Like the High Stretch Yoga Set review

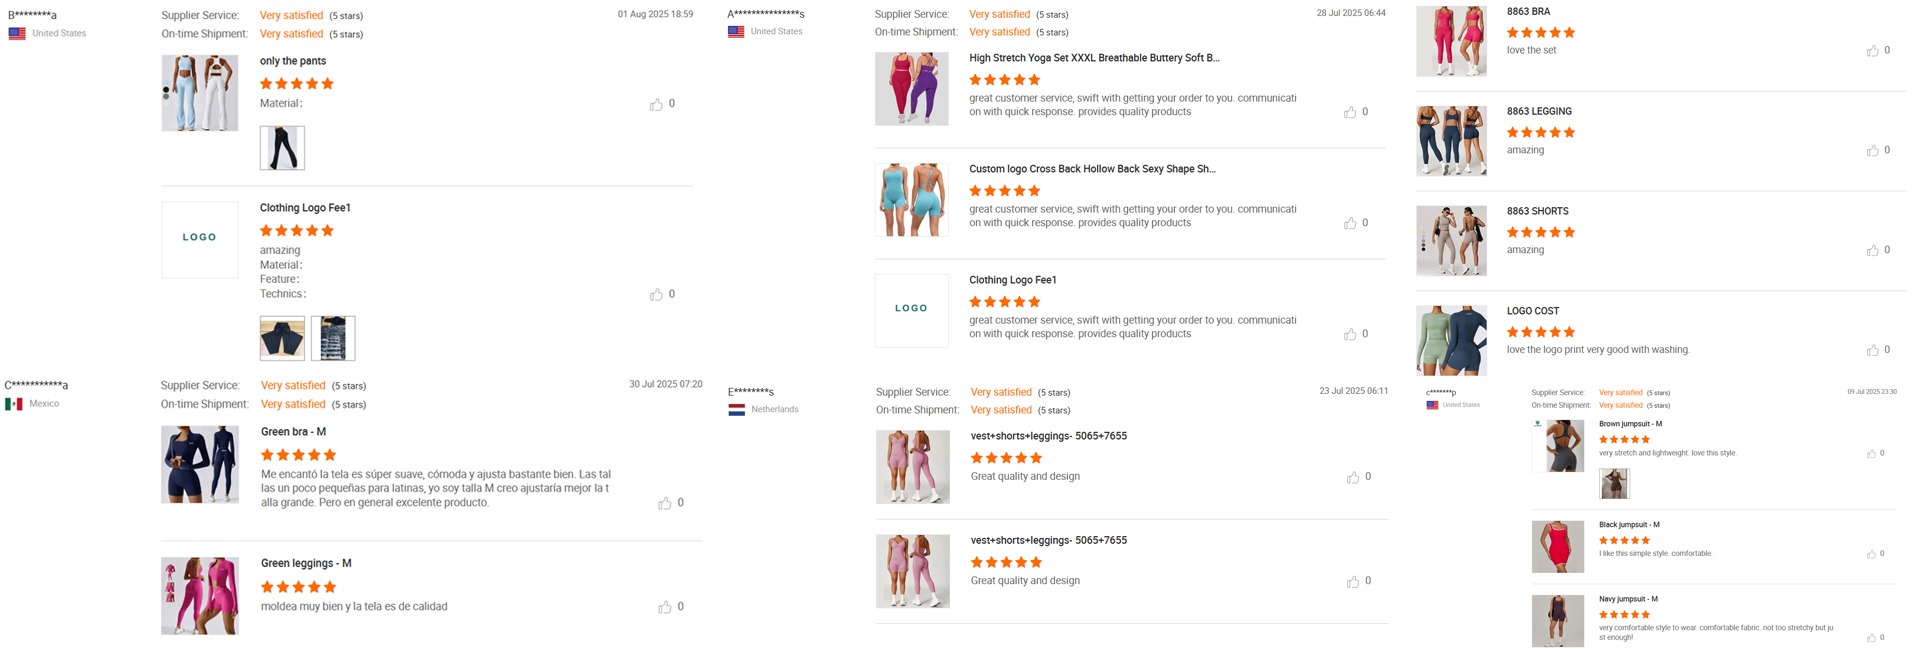pyautogui.click(x=1350, y=112)
